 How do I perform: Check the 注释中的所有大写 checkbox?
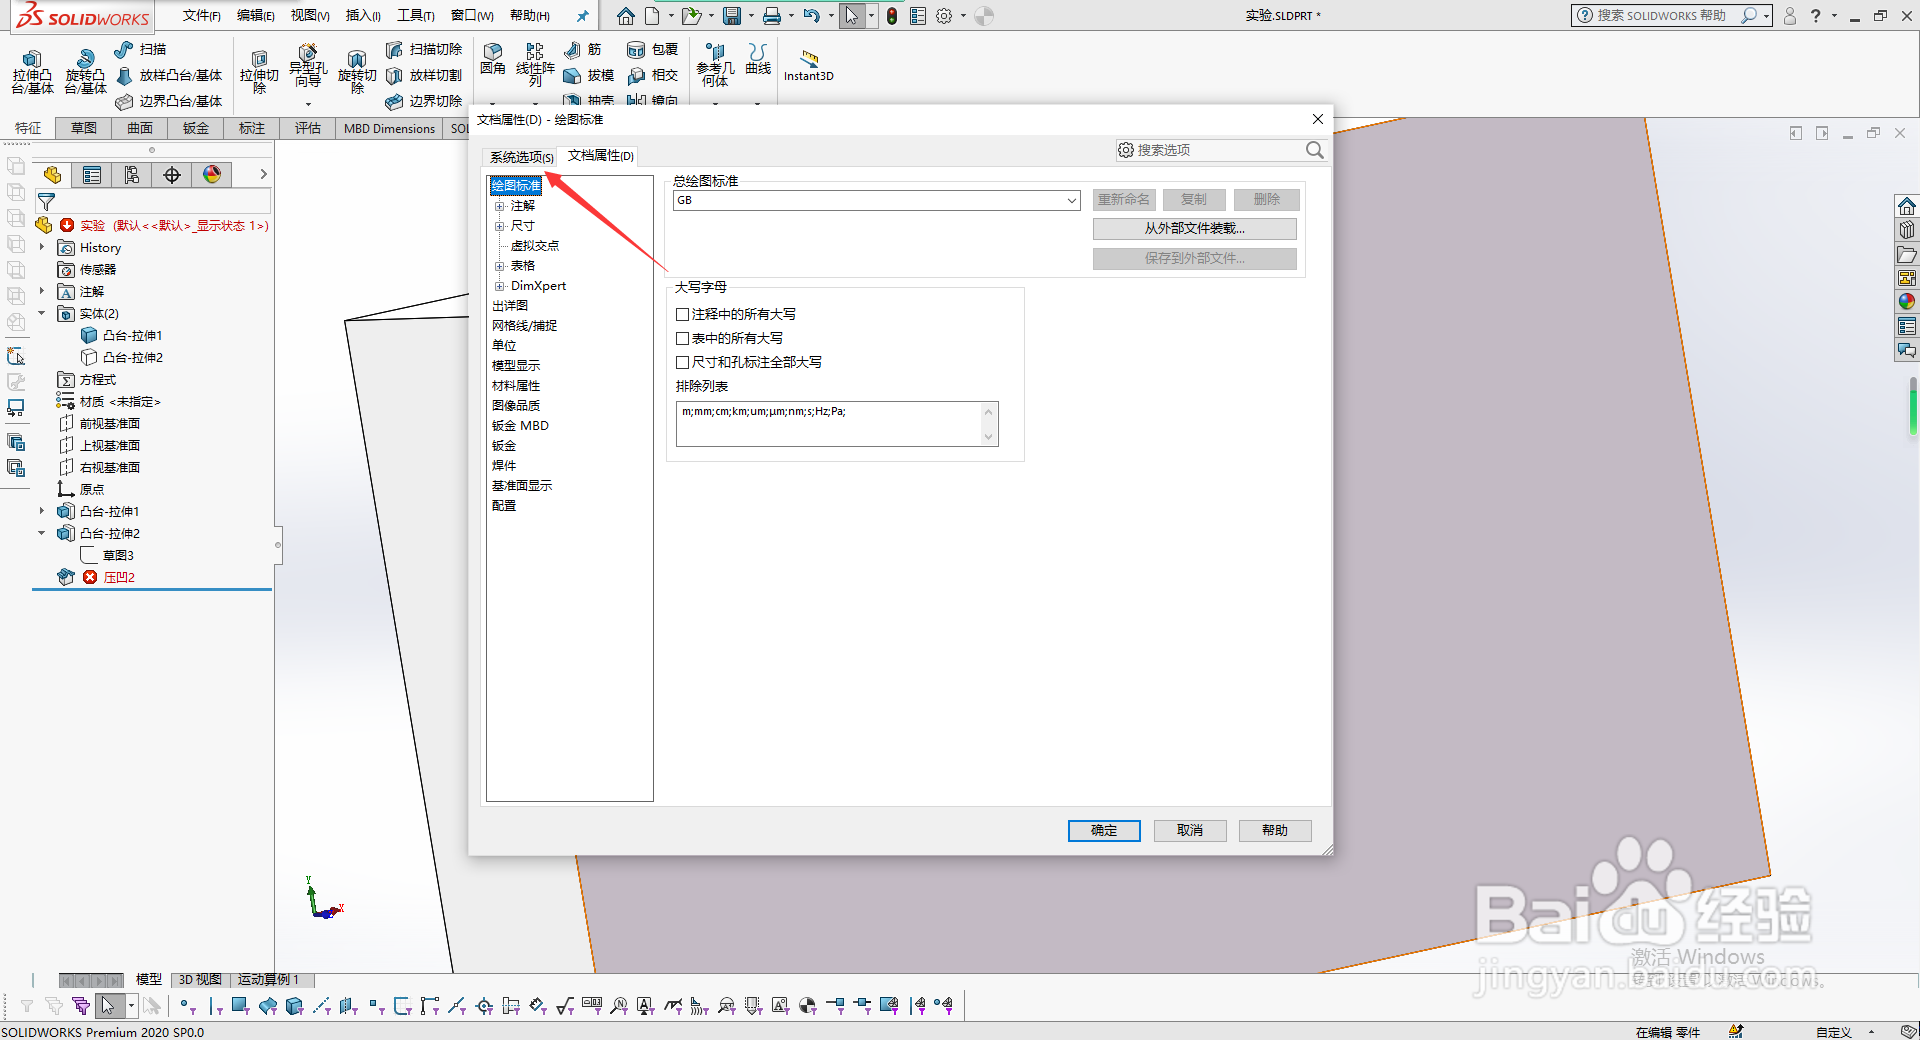coord(681,313)
